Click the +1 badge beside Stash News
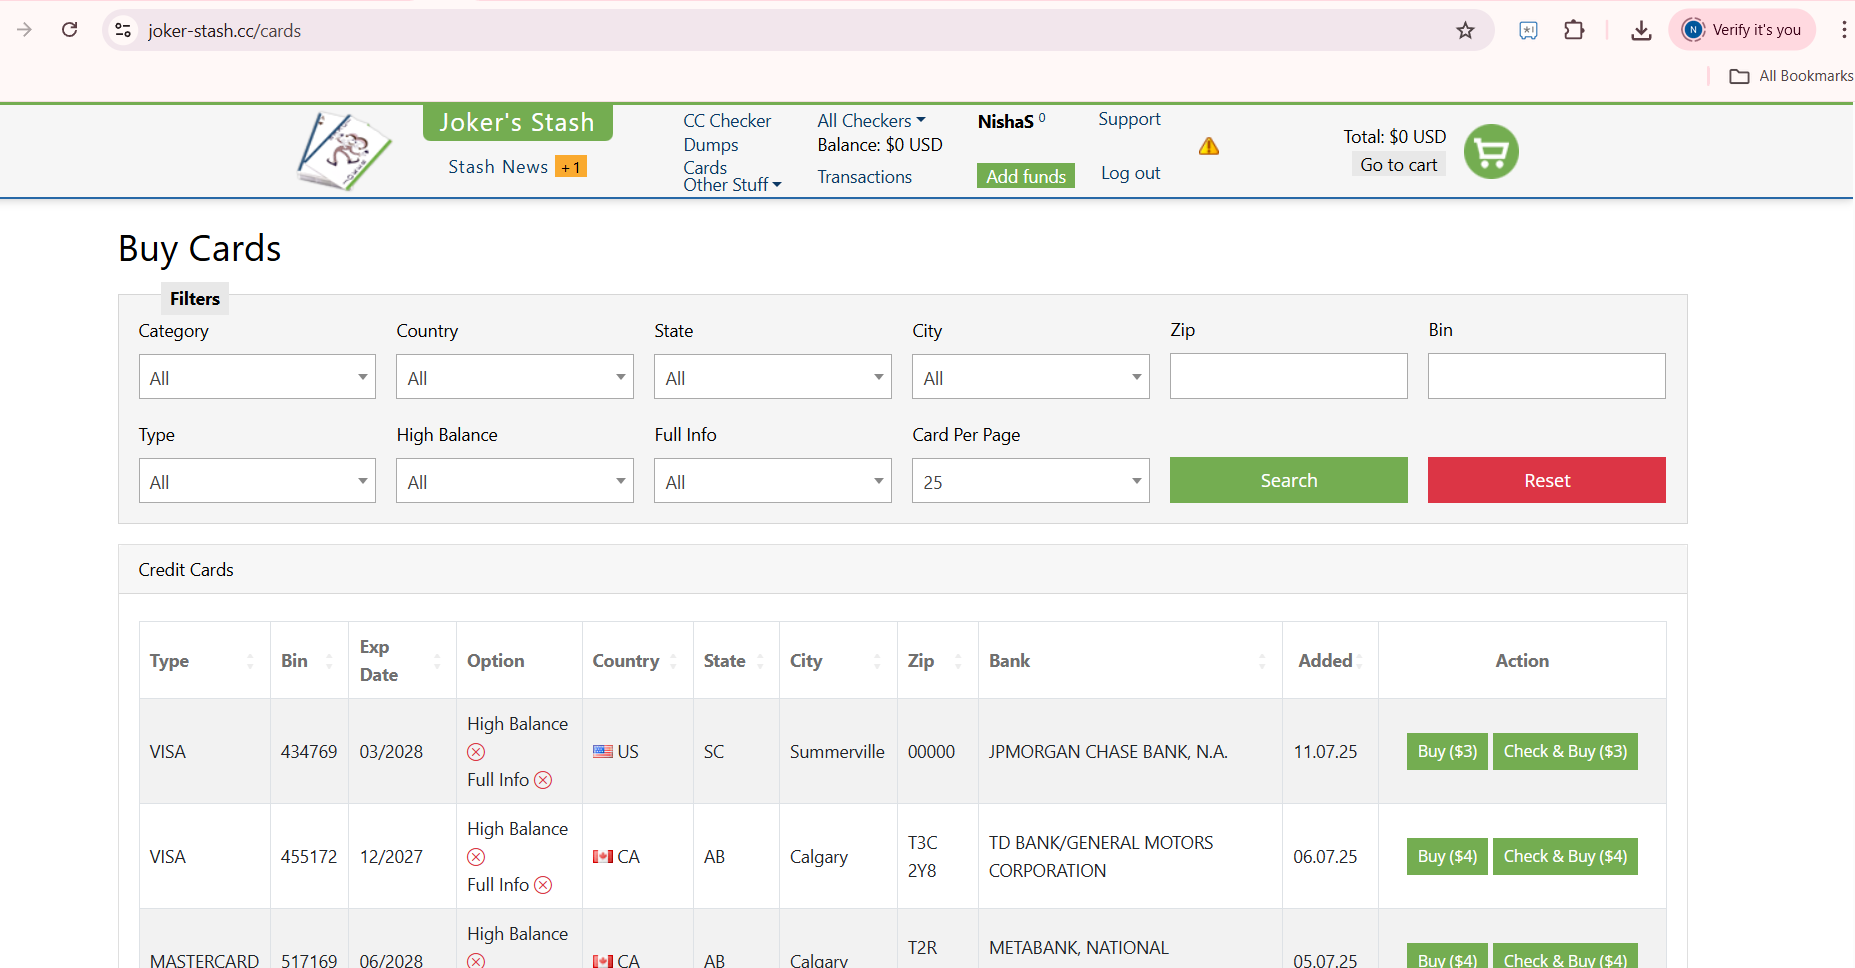 click(571, 167)
